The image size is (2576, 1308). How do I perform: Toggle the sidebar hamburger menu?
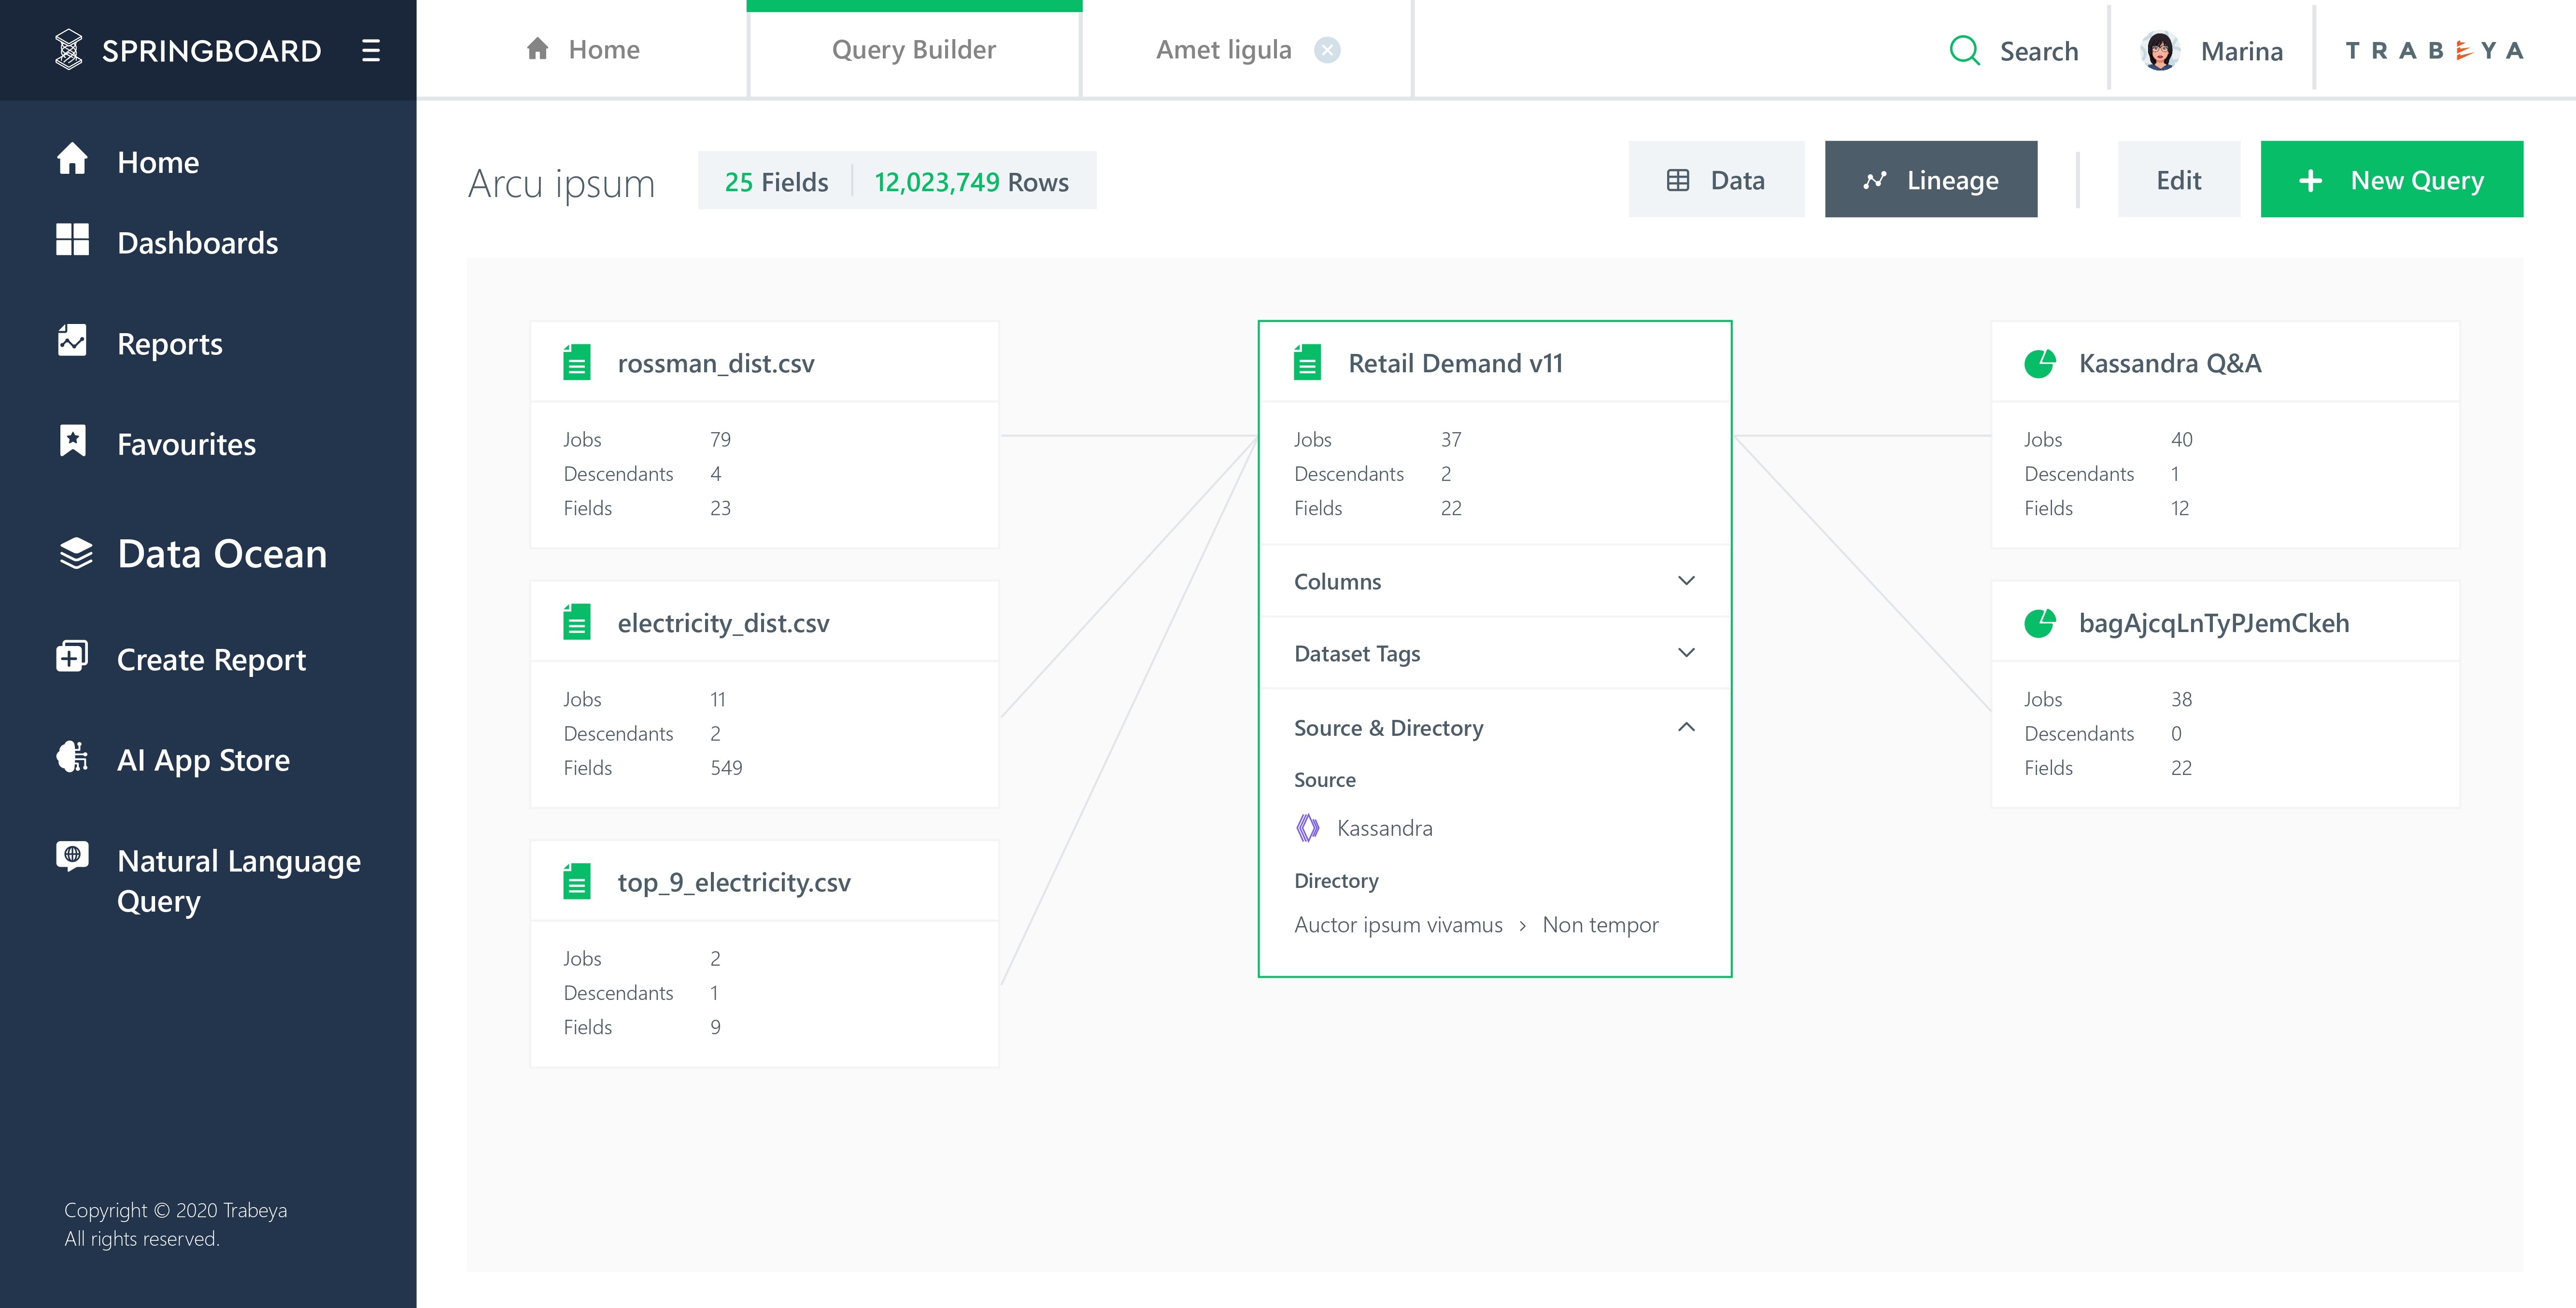pyautogui.click(x=371, y=50)
